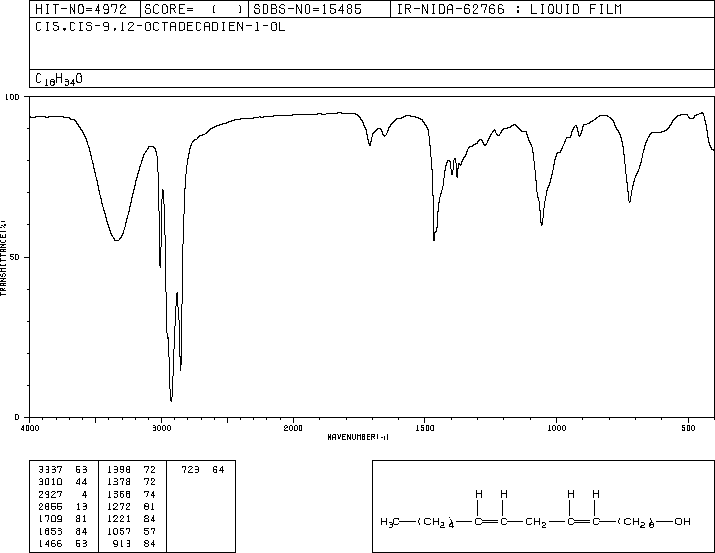Screen dimensions: 715x553
Task: Click the SDBS-NO=15485 header cell
Action: (x=320, y=9)
